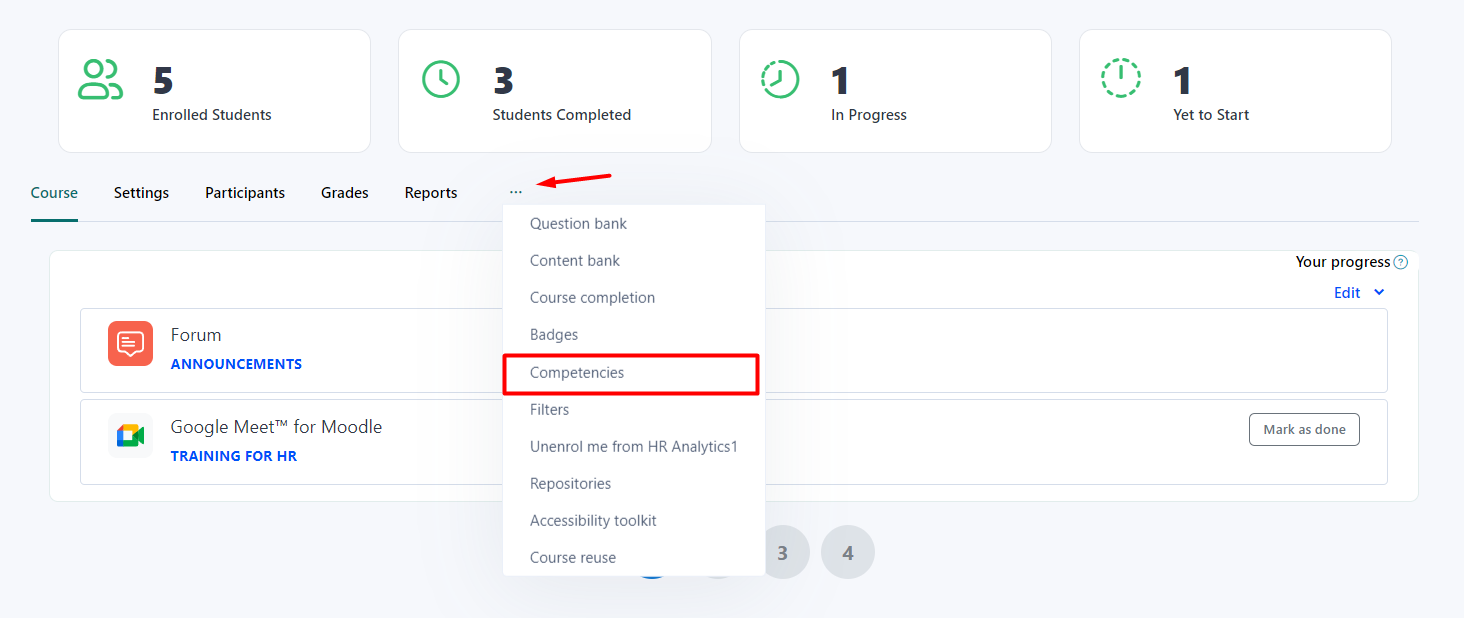
Task: Switch to the Grades tab
Action: [345, 193]
